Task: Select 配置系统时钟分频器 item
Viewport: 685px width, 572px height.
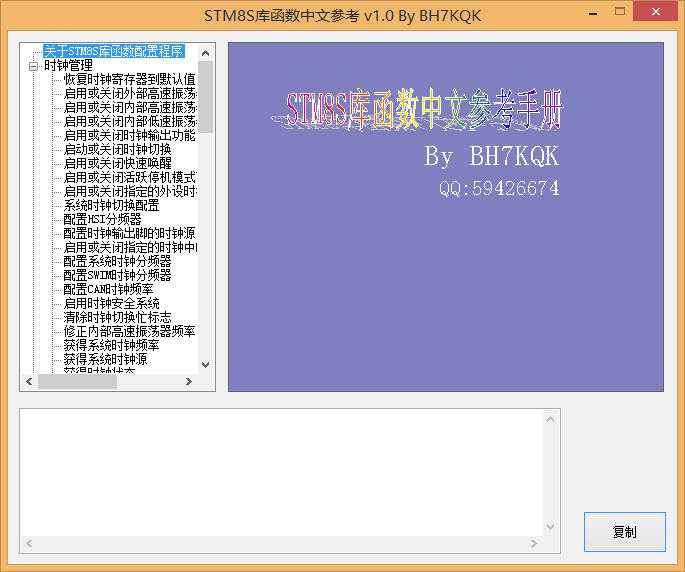Action: coord(118,261)
